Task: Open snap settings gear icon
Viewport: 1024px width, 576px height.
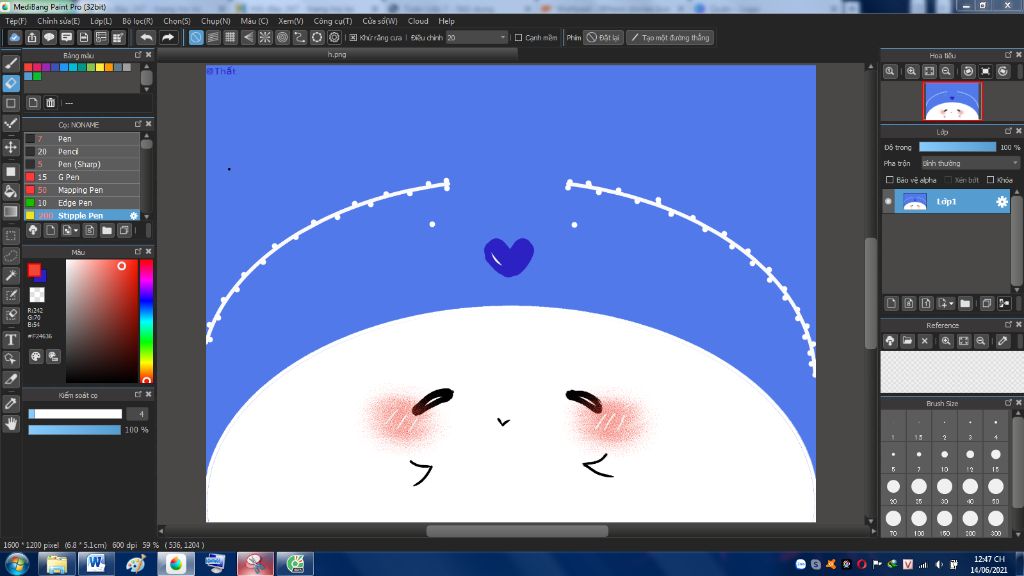Action: coord(334,37)
